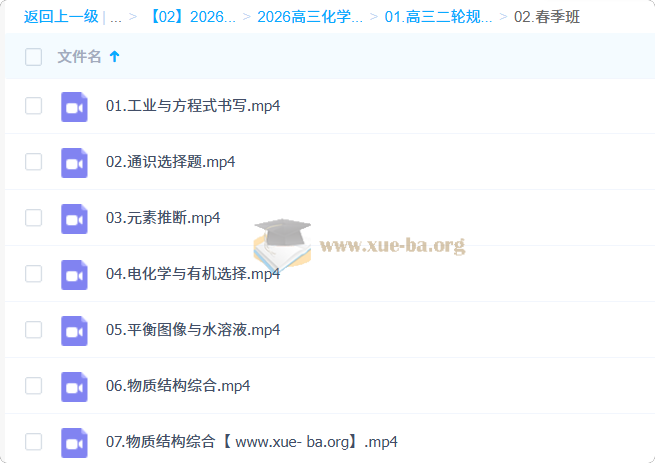655x463 pixels.
Task: Check the box for 01.工业与方程式书写.mp4
Action: 34,106
